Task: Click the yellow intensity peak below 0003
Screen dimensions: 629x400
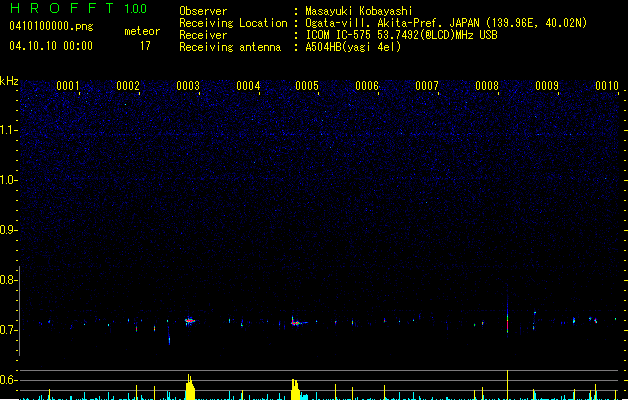Action: [x=190, y=387]
